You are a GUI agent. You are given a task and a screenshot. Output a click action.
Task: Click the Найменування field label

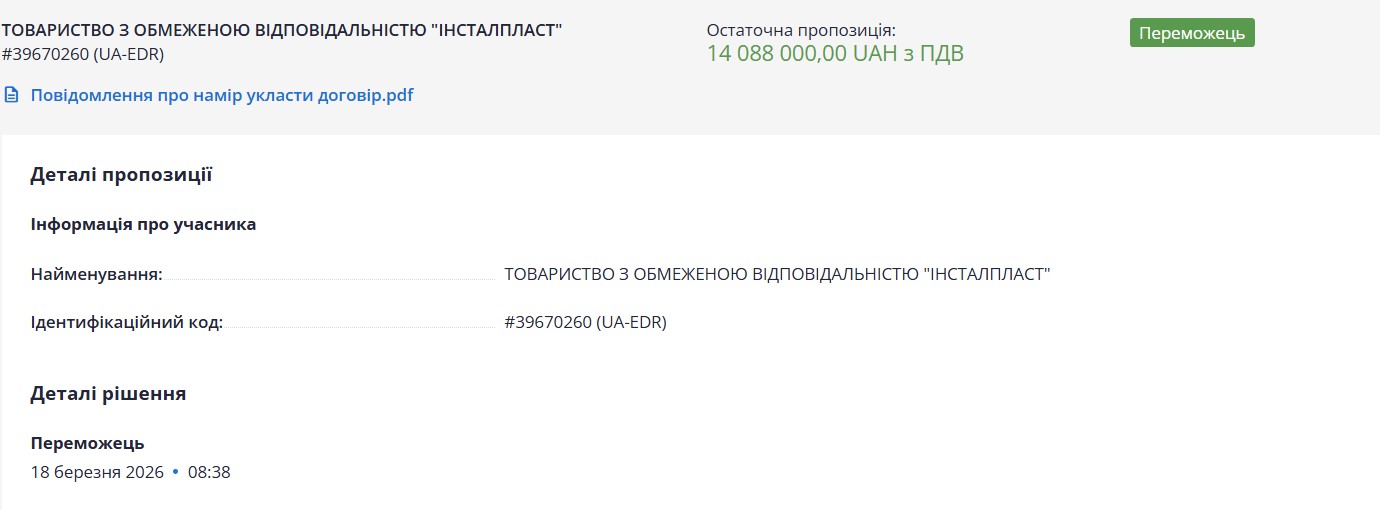pos(96,274)
